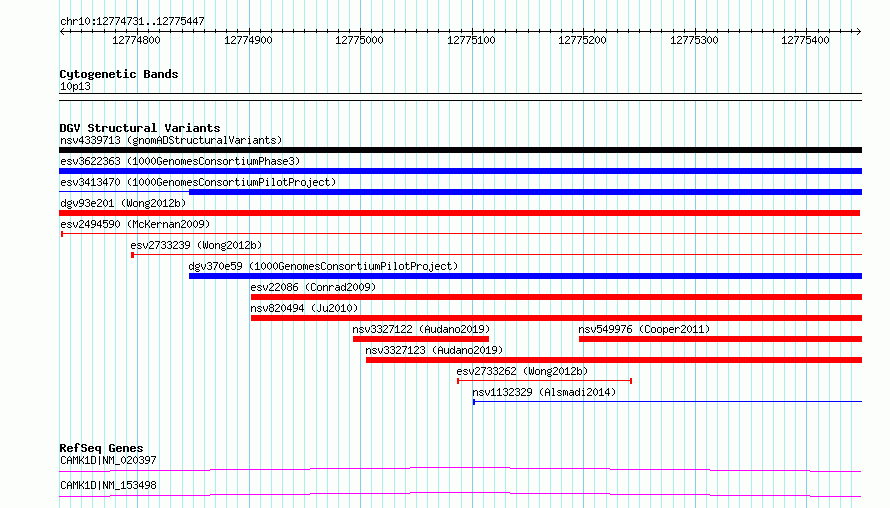Screen dimensions: 890x508
Task: Click the red bar under nsv3327123
Action: (614, 360)
